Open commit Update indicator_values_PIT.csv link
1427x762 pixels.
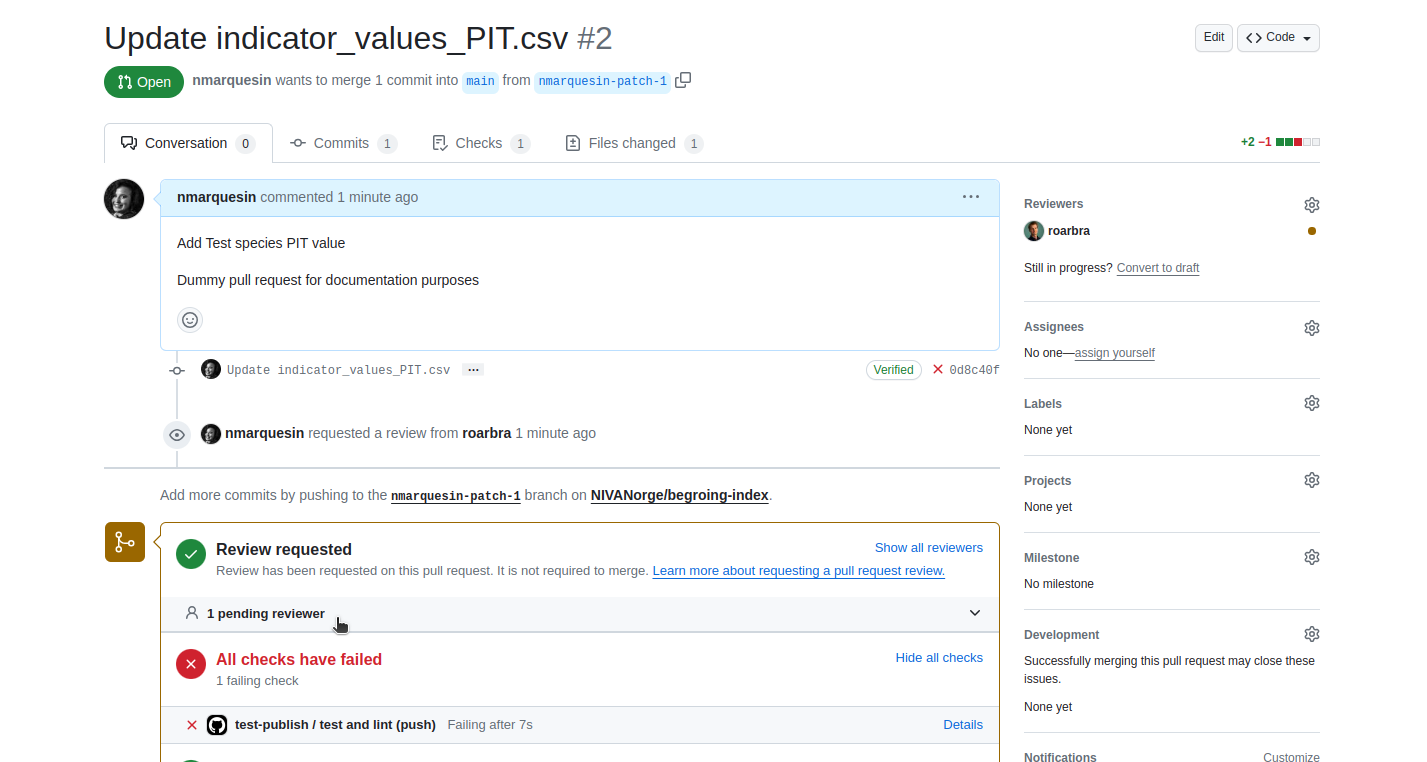pyautogui.click(x=339, y=370)
